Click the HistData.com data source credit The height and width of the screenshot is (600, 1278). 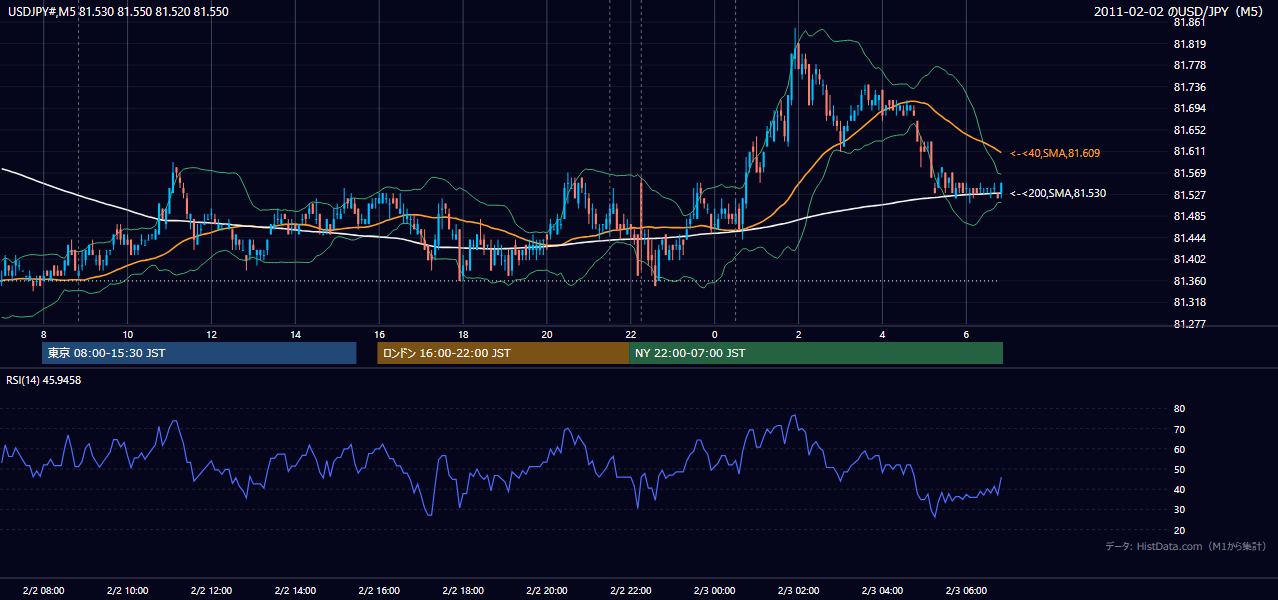click(1186, 546)
